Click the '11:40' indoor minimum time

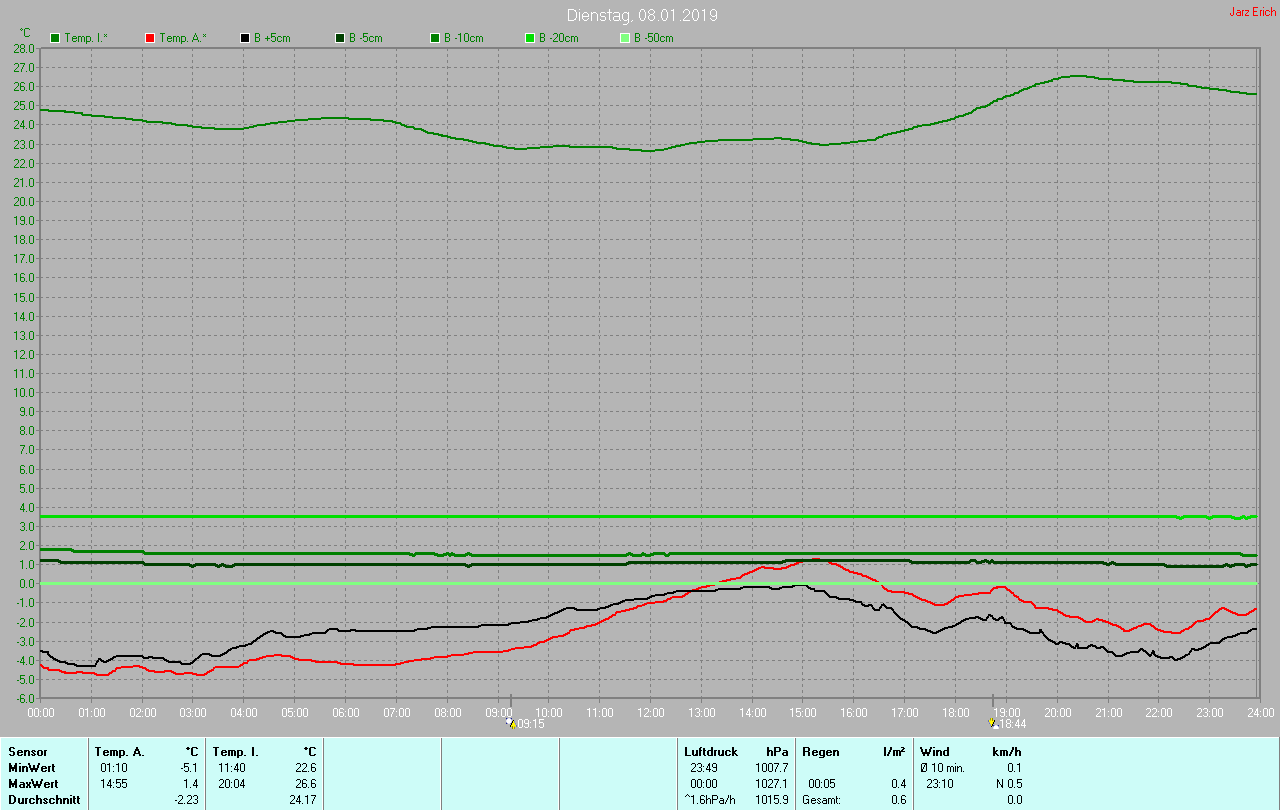(231, 767)
